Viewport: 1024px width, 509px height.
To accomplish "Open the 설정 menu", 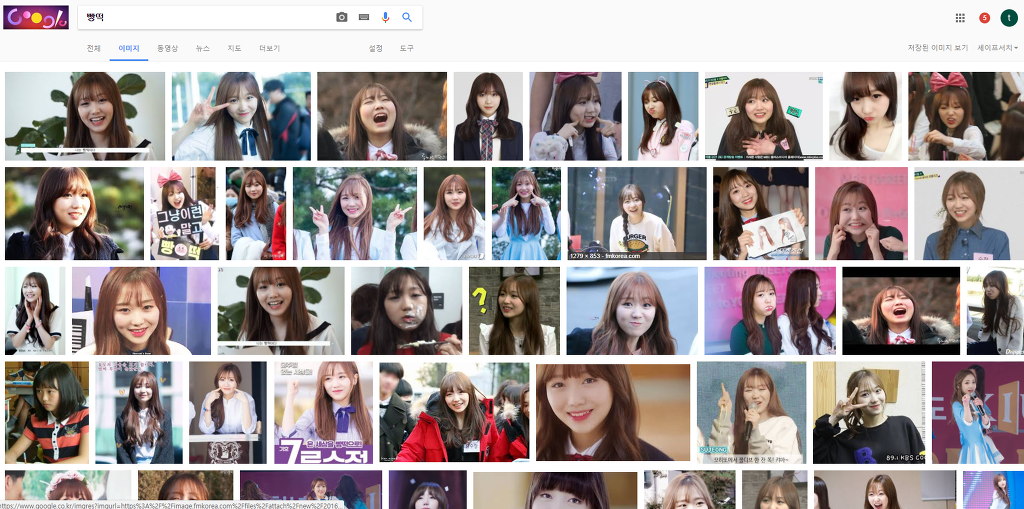I will [376, 48].
